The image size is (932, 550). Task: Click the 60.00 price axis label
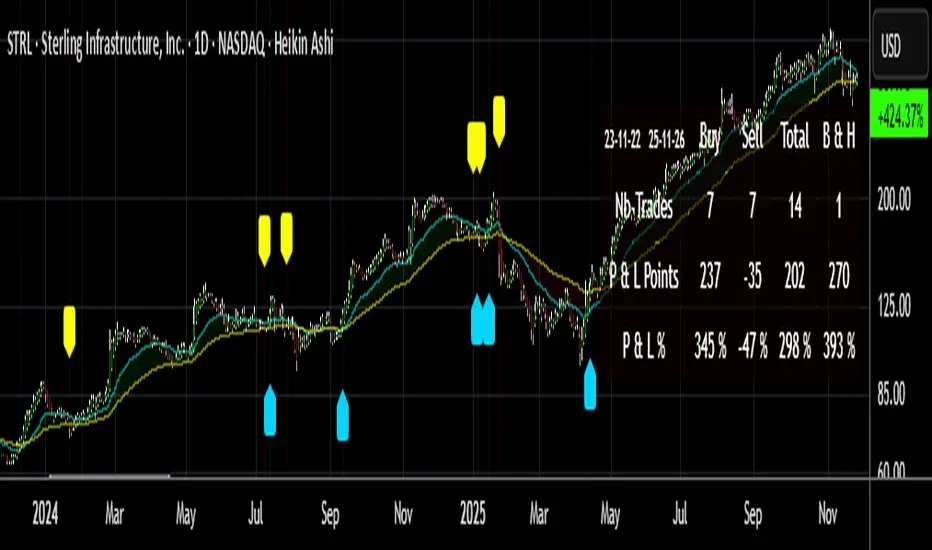(x=891, y=469)
